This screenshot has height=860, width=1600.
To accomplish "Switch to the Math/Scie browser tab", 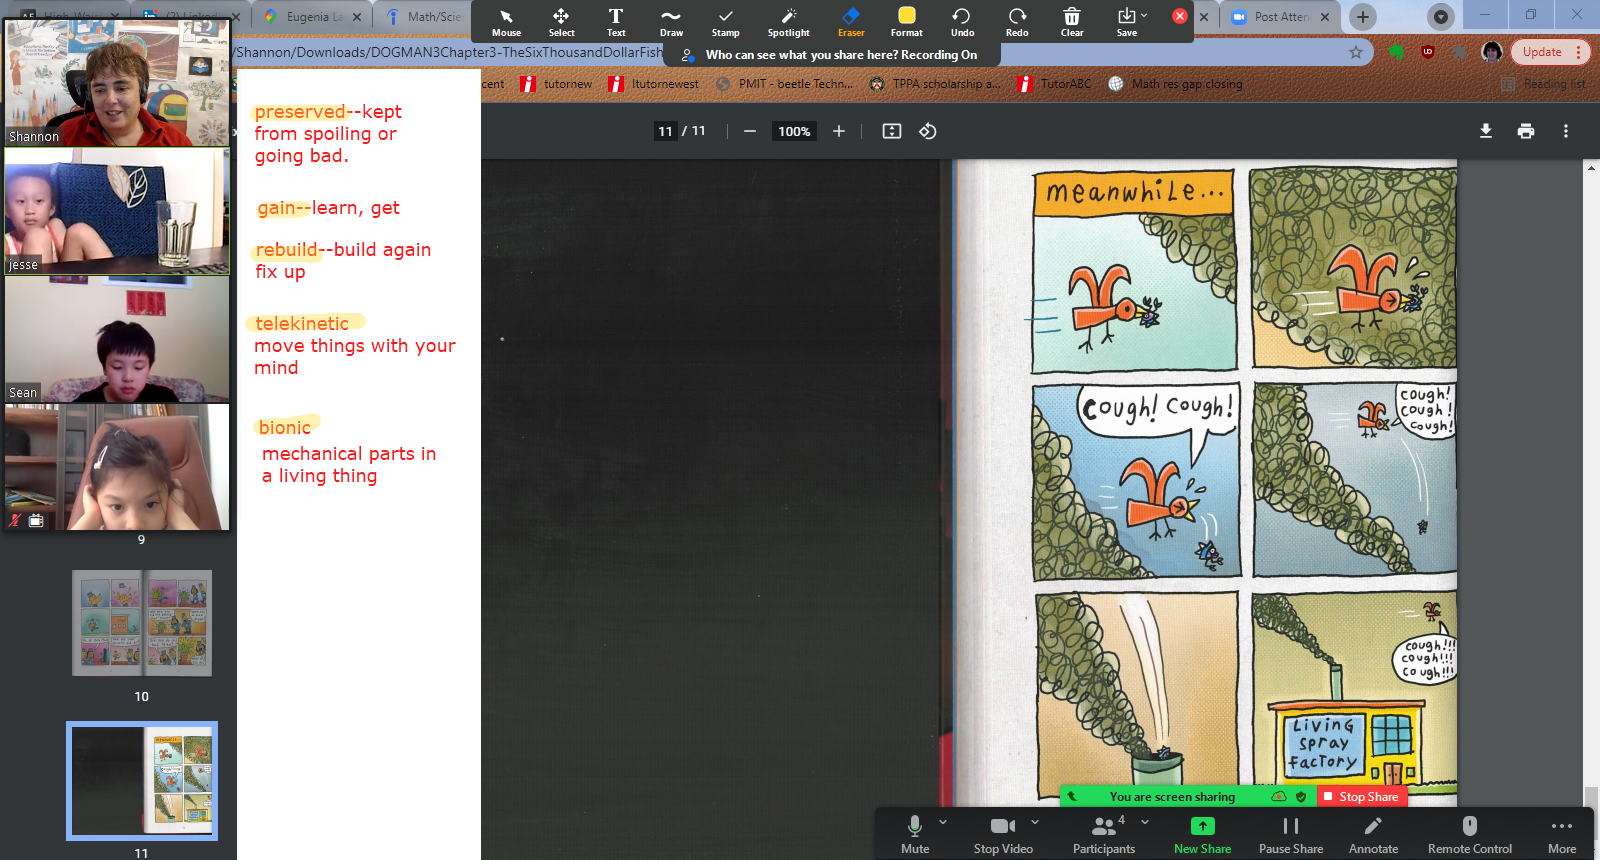I will pyautogui.click(x=430, y=16).
